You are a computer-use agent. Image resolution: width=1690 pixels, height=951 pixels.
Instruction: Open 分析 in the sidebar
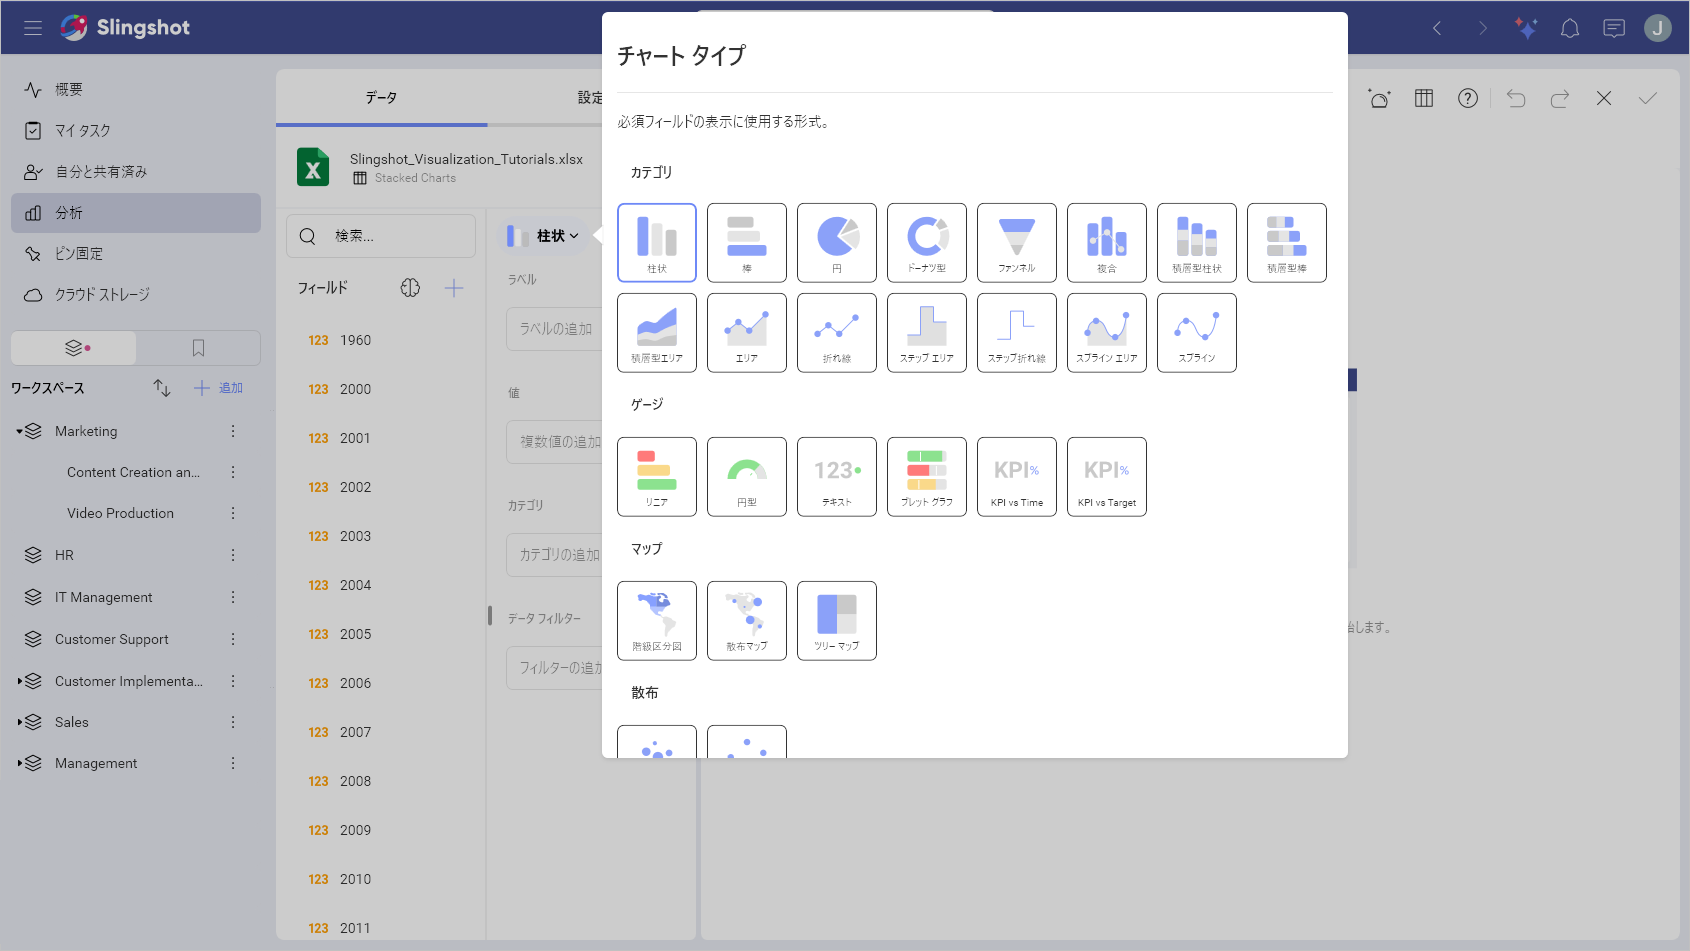(136, 213)
